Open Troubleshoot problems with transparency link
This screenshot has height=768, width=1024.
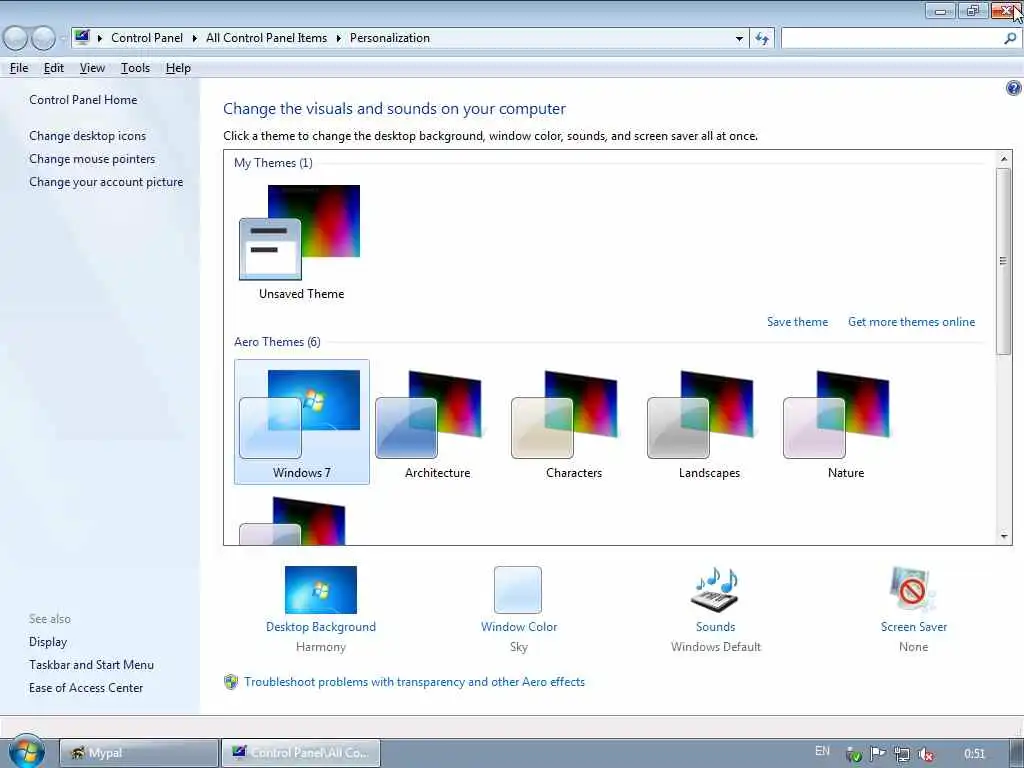pyautogui.click(x=415, y=682)
